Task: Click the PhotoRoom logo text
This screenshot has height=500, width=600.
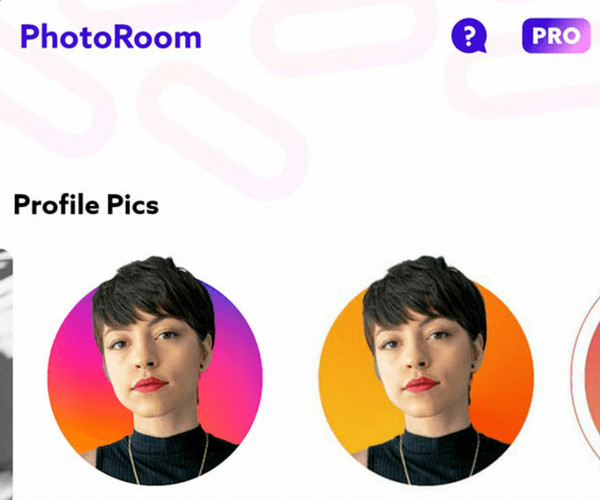Action: (x=111, y=36)
